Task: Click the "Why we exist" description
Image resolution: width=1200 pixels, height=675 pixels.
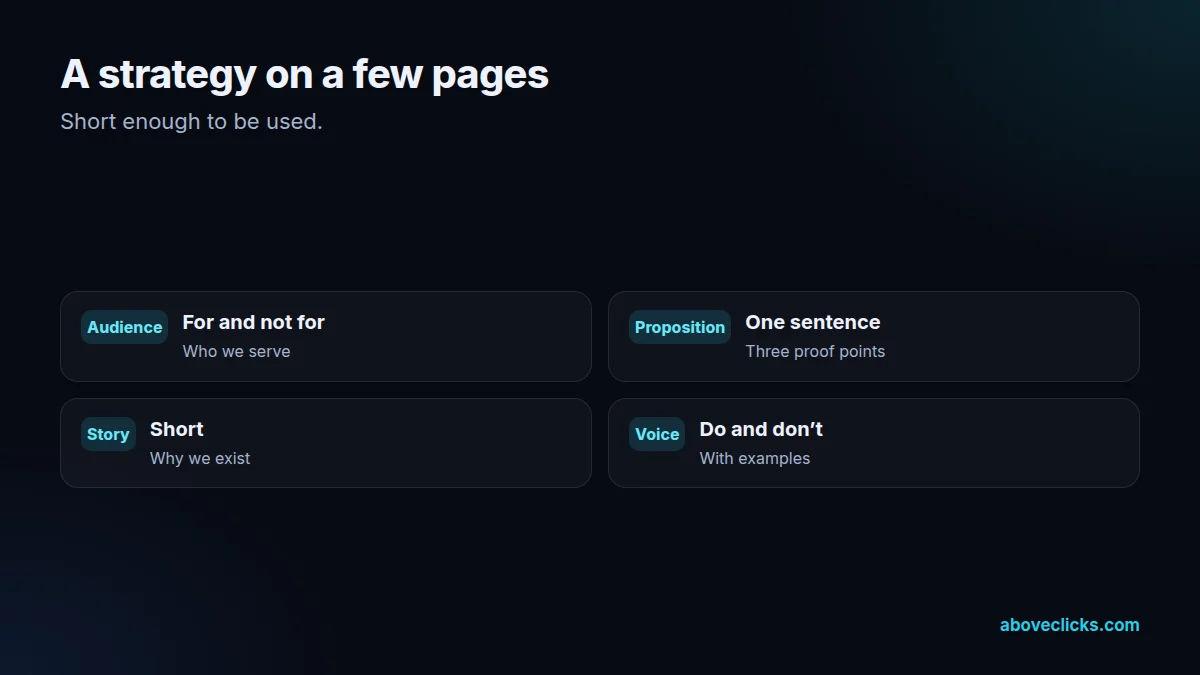Action: [x=200, y=458]
